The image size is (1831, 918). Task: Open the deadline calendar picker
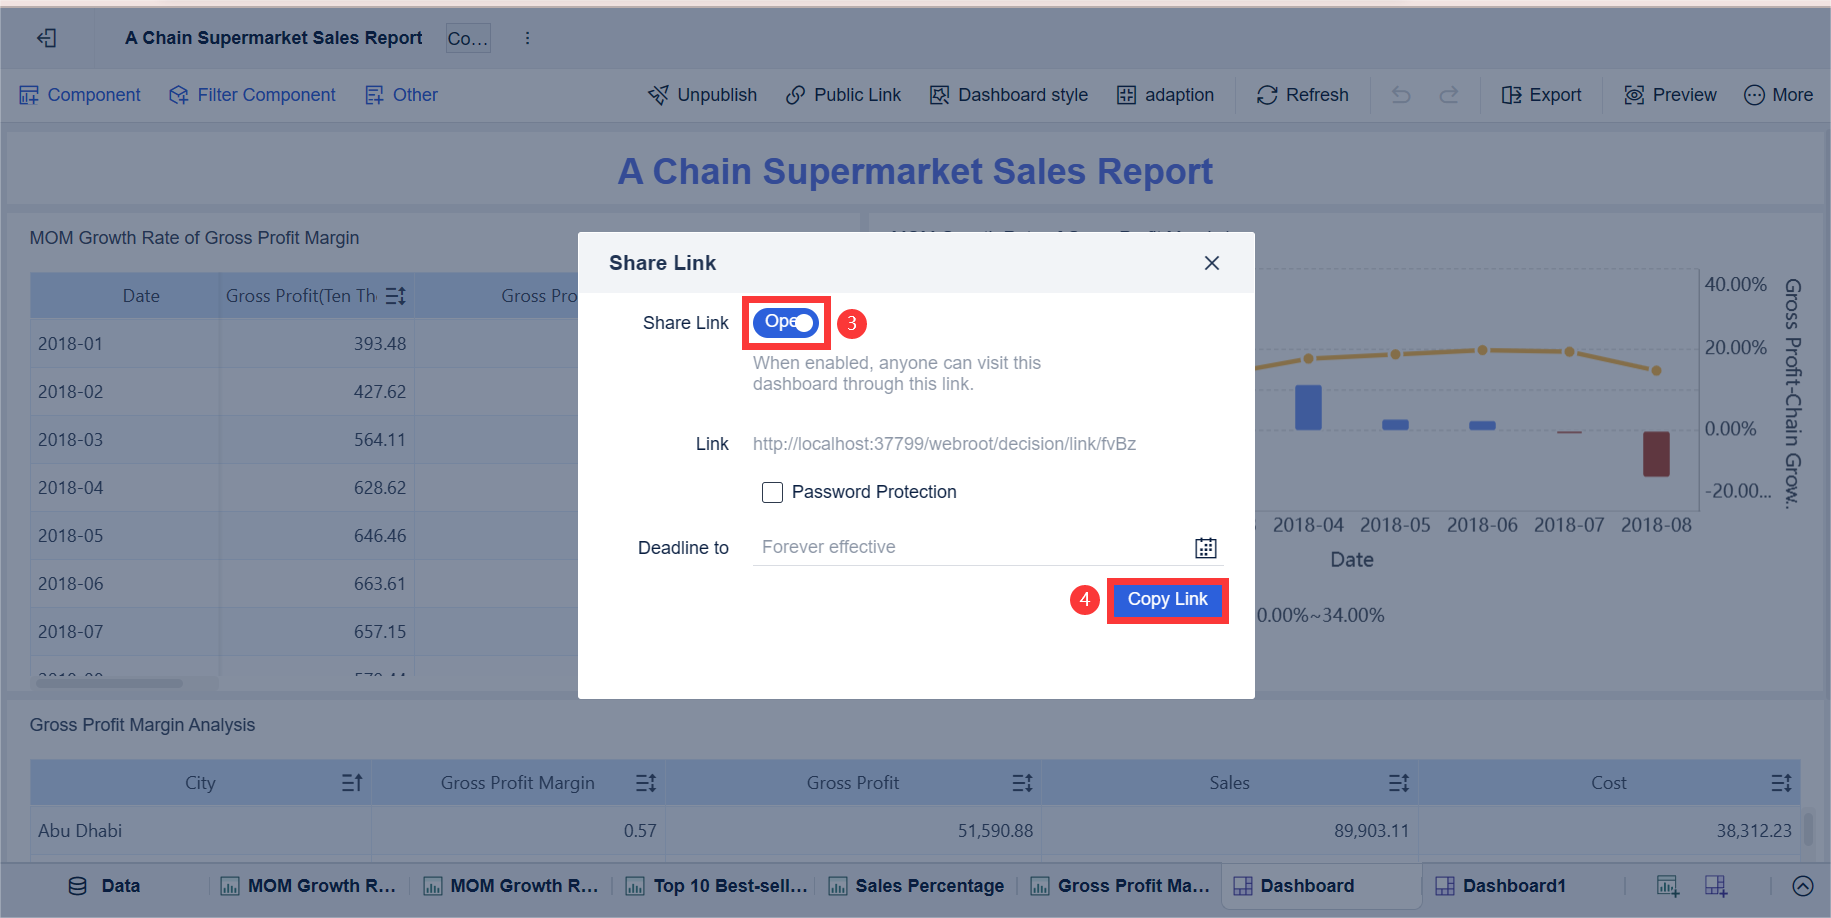1205,547
